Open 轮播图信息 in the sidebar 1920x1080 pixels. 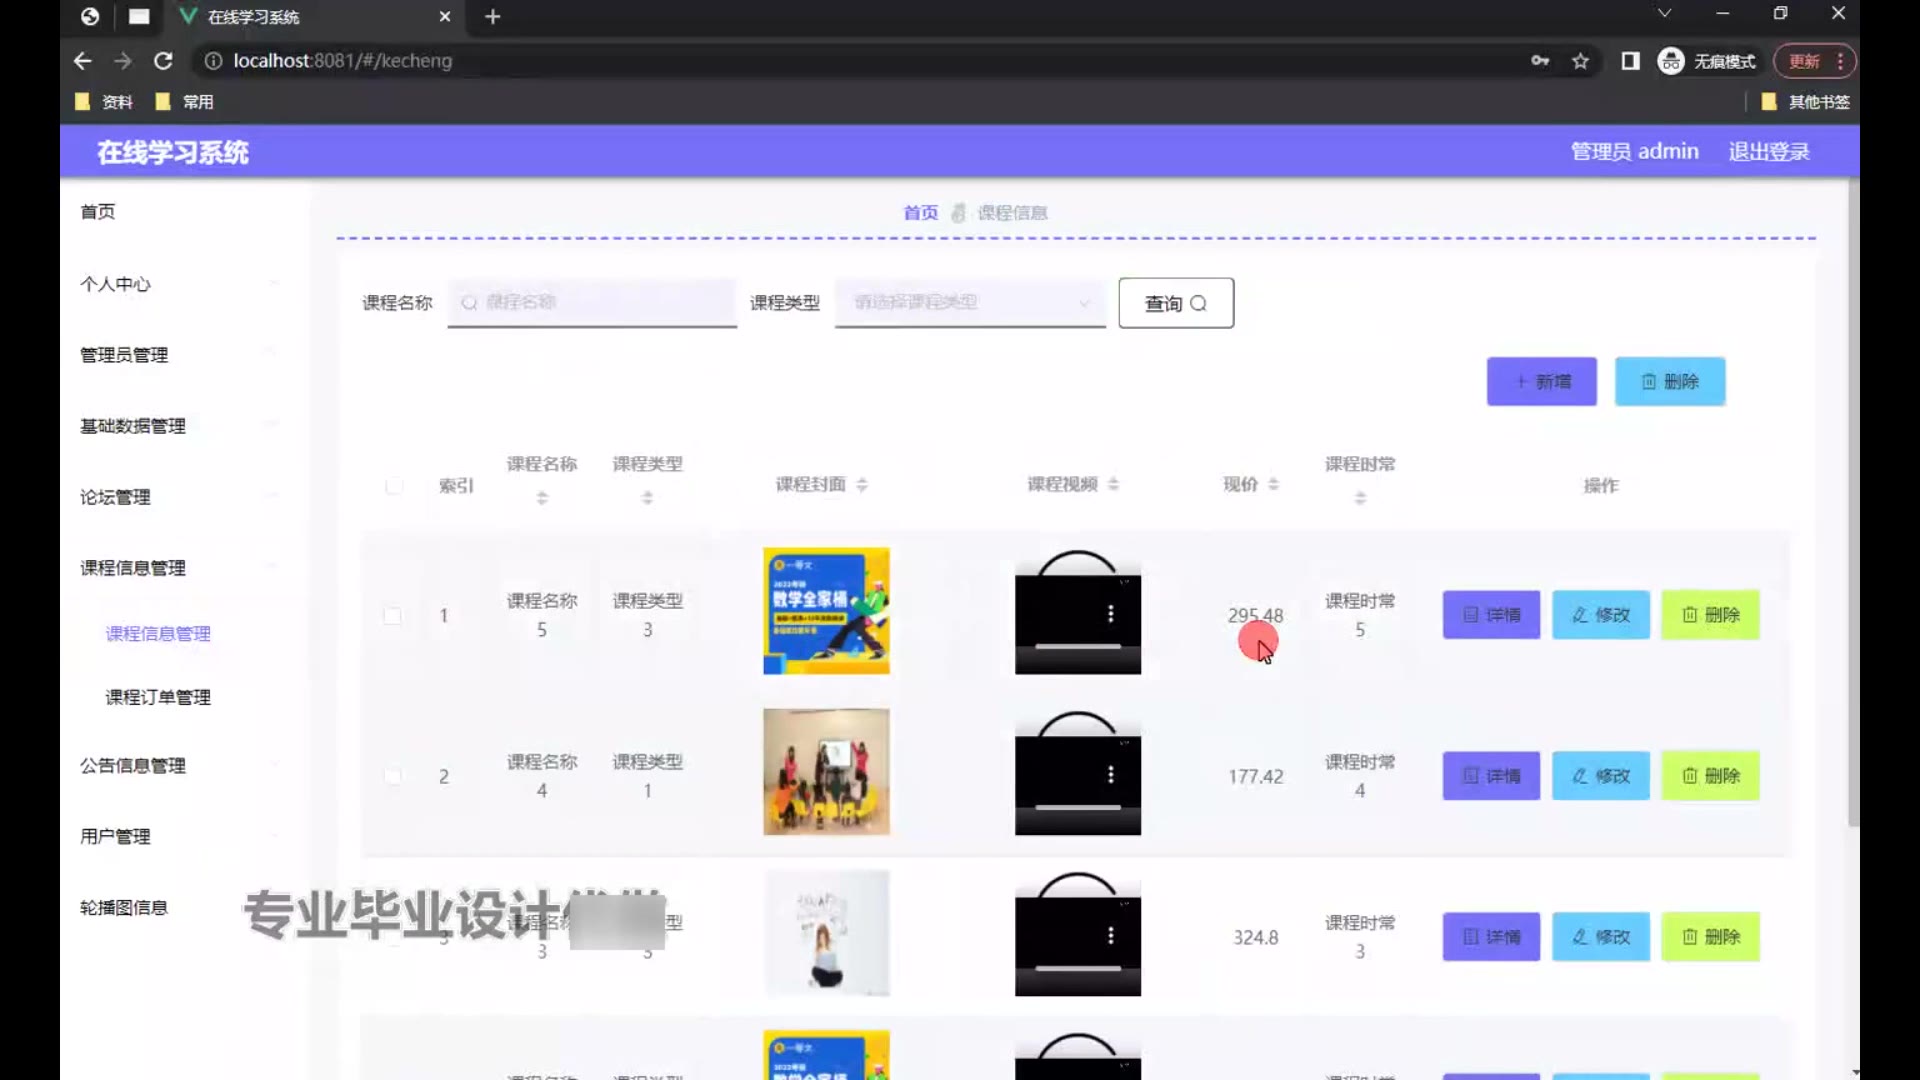click(124, 908)
